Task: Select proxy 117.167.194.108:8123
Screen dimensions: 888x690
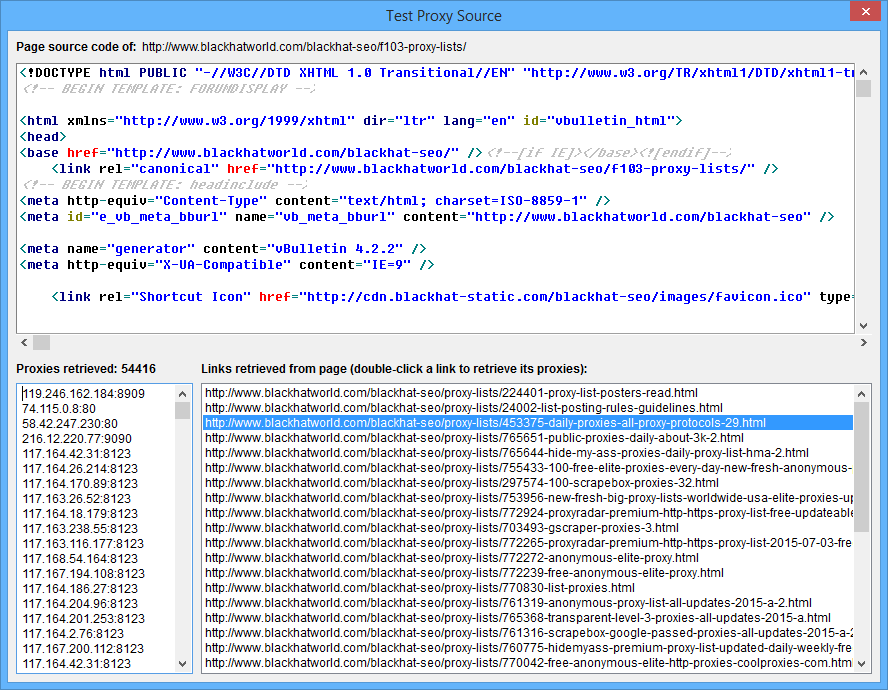Action: [83, 574]
